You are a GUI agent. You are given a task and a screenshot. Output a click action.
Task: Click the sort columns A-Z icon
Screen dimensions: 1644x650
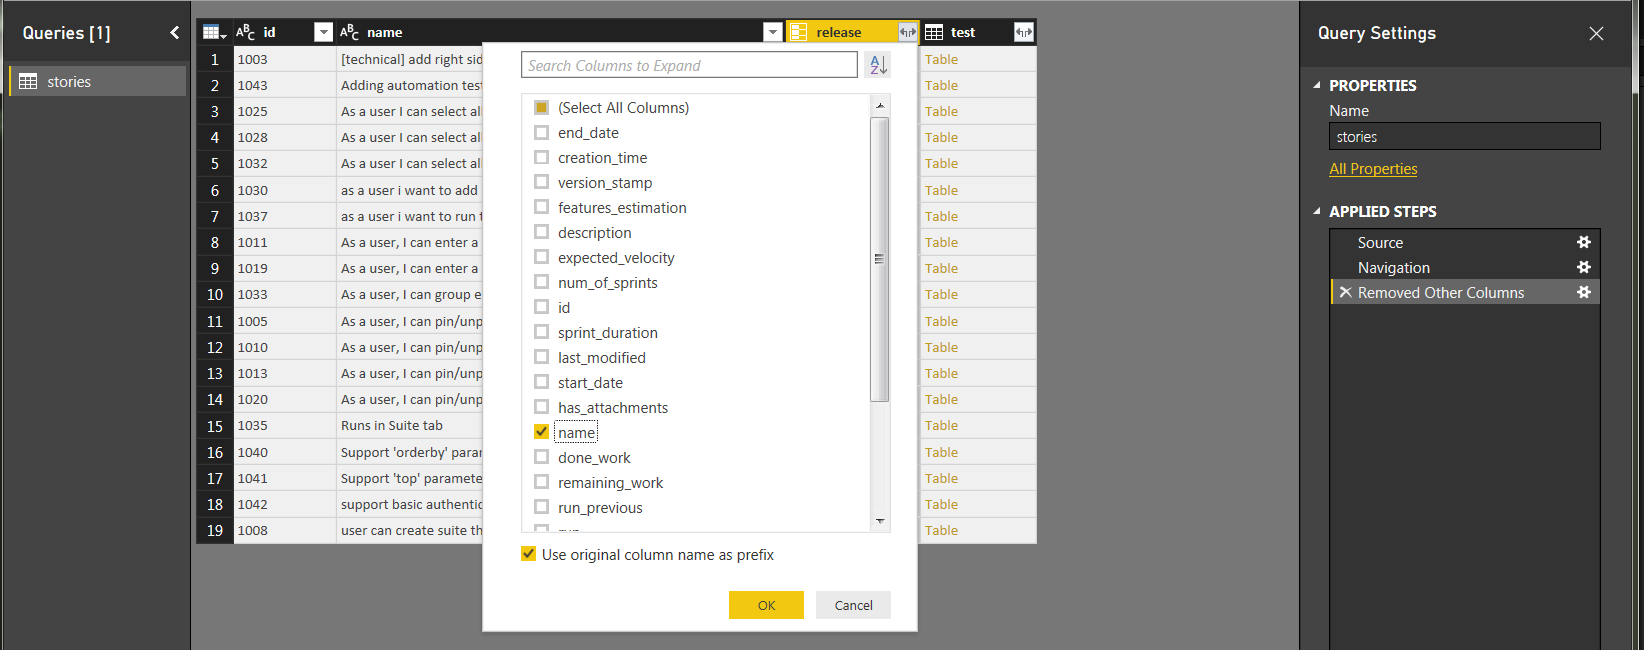(x=878, y=65)
